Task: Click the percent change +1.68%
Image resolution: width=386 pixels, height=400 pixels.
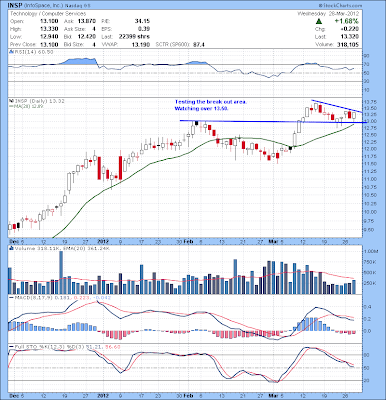Action: click(347, 21)
